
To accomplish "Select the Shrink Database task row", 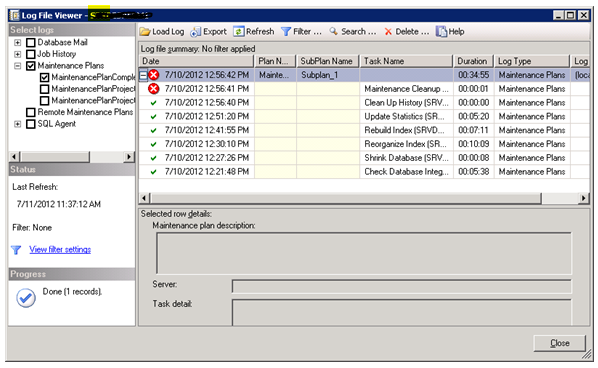I will click(x=364, y=157).
